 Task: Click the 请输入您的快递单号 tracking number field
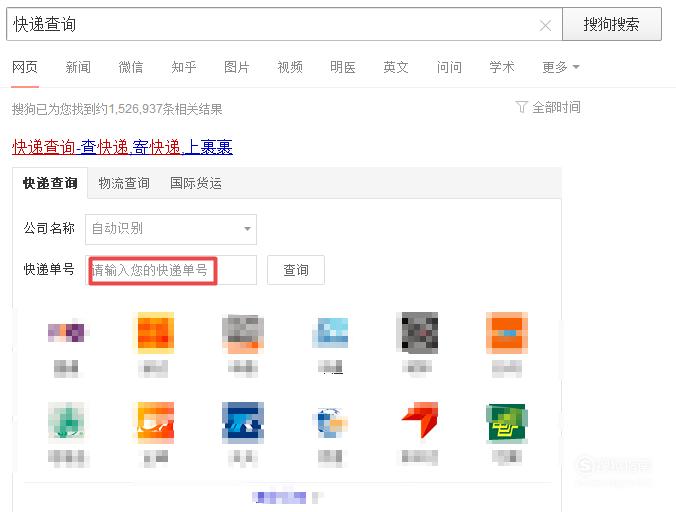[x=171, y=270]
